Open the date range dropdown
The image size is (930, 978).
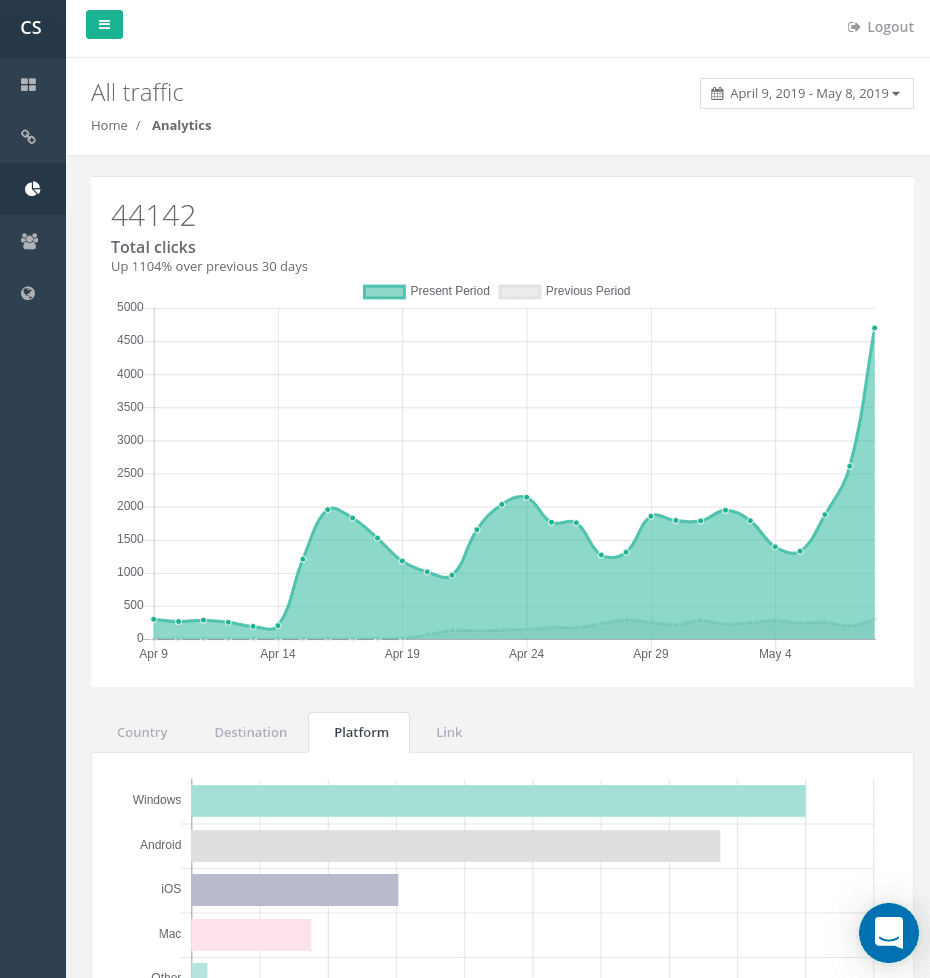tap(807, 93)
